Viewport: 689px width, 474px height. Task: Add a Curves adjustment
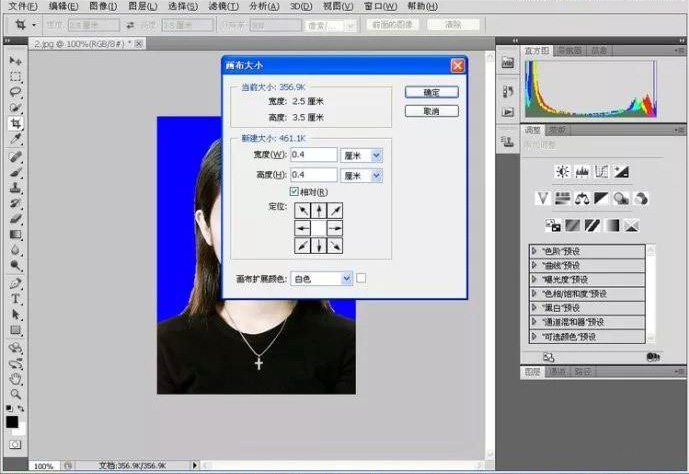coord(601,172)
